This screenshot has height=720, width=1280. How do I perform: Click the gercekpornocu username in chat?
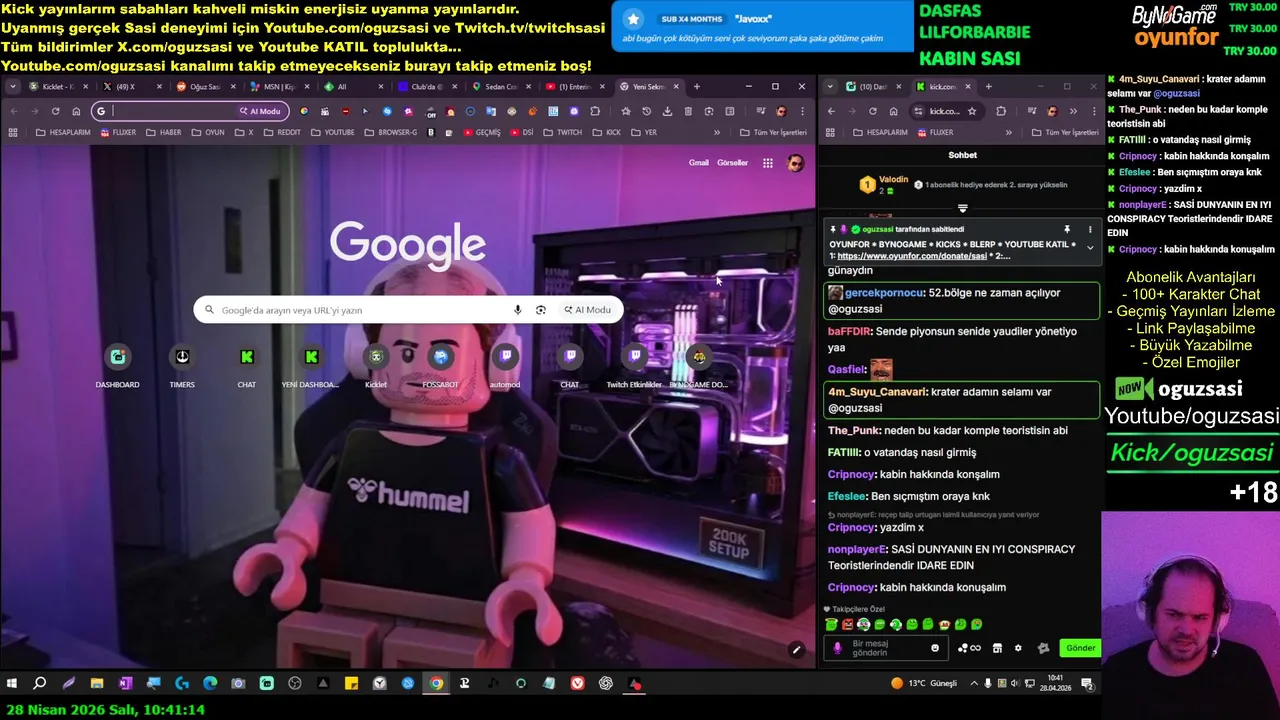pyautogui.click(x=884, y=293)
